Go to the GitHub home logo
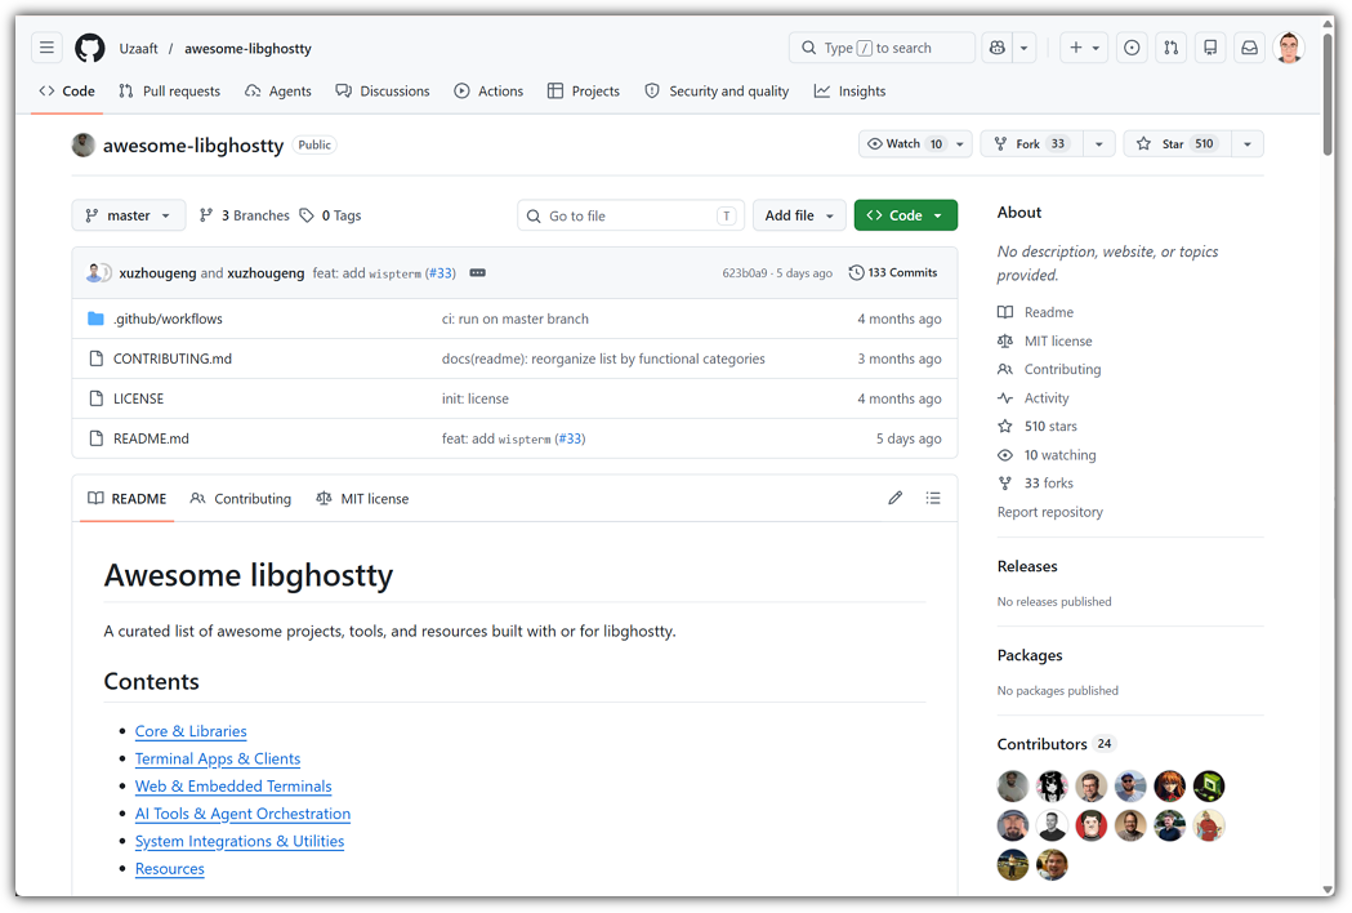This screenshot has width=1352, height=913. coord(90,48)
